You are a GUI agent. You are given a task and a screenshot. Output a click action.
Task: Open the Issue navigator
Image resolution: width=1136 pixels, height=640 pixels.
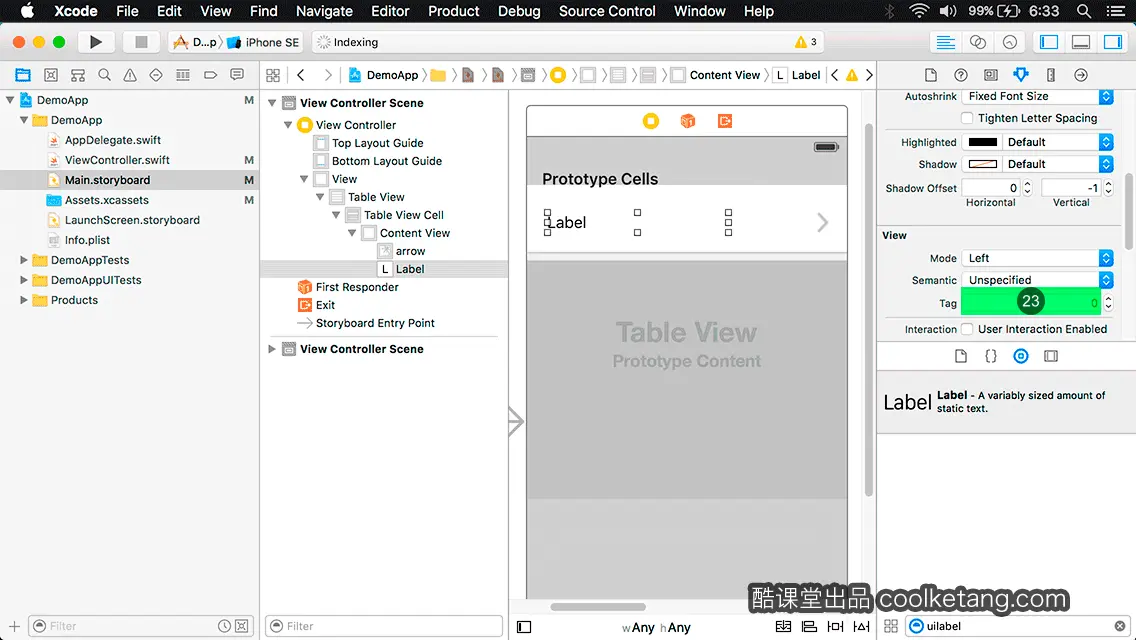pyautogui.click(x=130, y=75)
